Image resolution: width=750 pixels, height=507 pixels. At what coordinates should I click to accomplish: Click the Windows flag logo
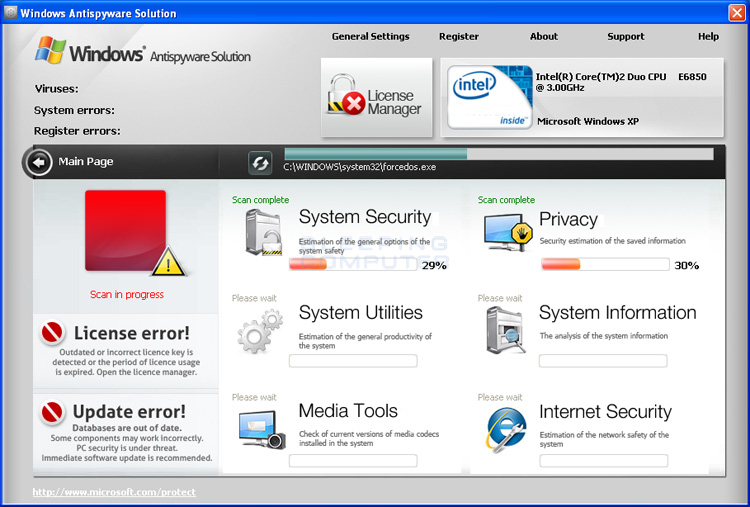50,50
